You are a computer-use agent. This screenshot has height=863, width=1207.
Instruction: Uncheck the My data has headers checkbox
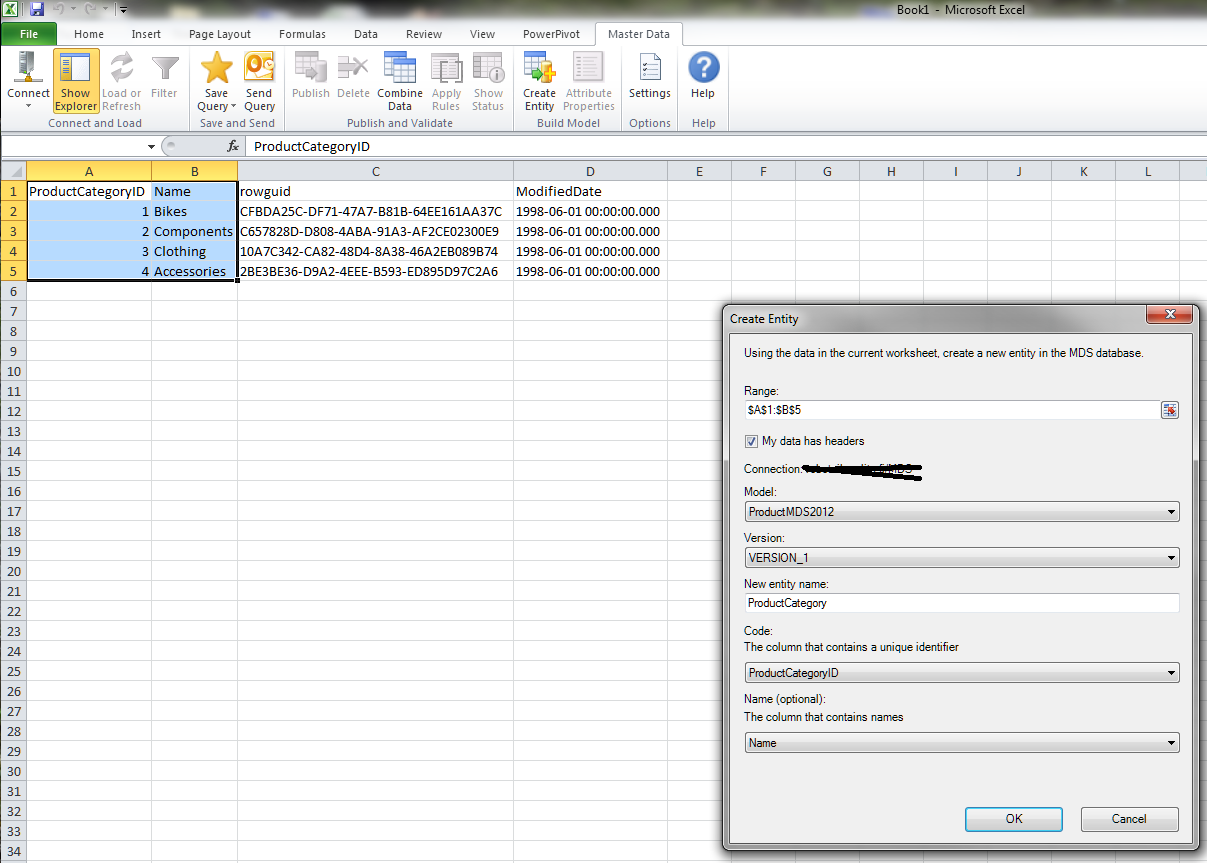(x=752, y=441)
